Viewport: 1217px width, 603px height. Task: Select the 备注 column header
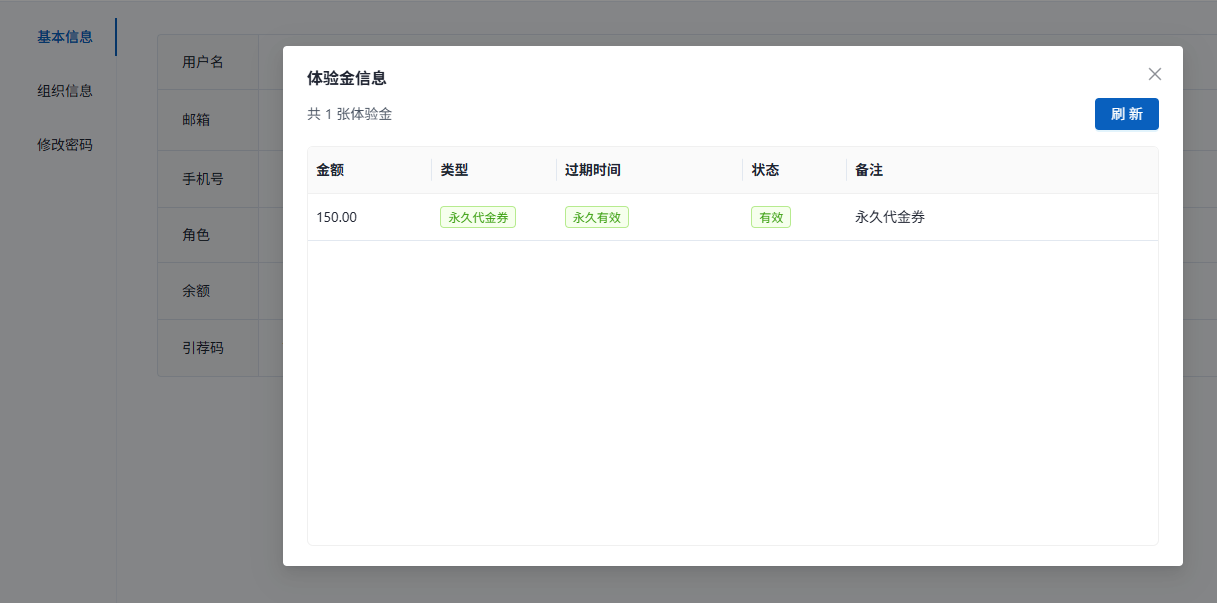869,170
